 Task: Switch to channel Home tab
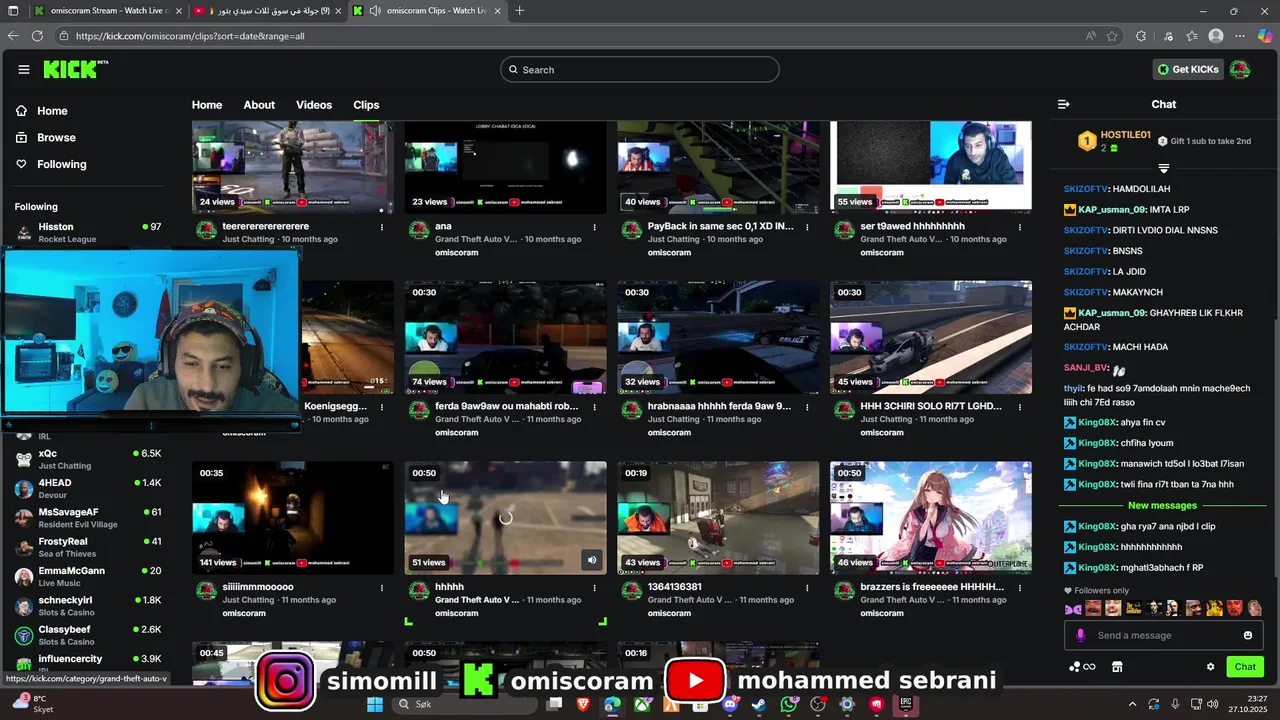[207, 105]
